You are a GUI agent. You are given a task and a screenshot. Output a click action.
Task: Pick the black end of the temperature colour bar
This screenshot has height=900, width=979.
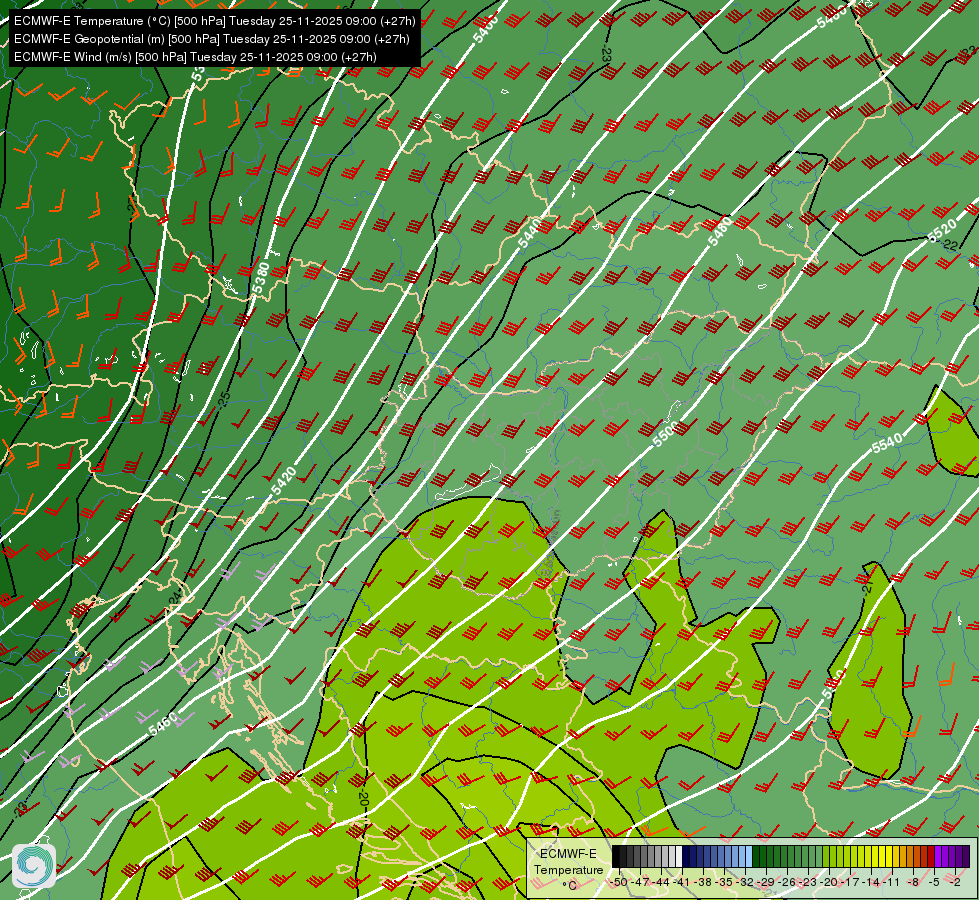tap(616, 856)
